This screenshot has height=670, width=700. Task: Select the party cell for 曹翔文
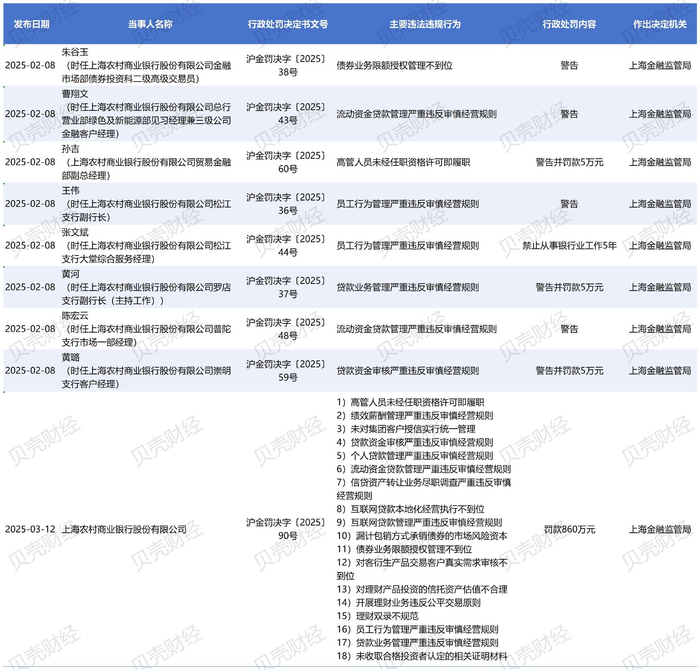146,114
